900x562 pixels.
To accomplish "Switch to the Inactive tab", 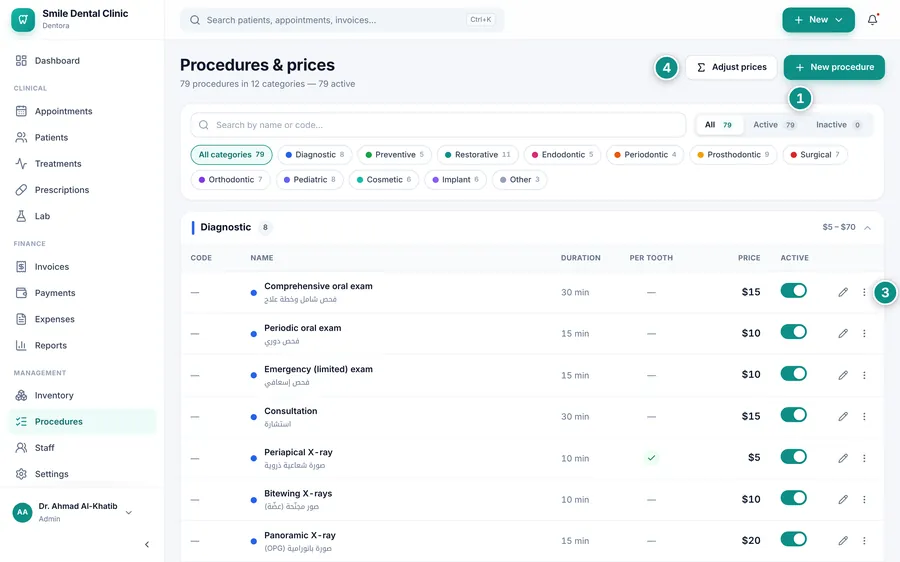I will [x=838, y=125].
